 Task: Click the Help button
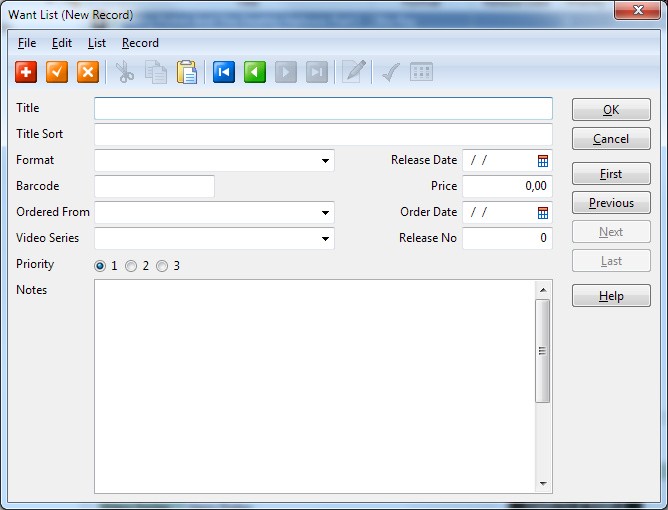(x=611, y=296)
